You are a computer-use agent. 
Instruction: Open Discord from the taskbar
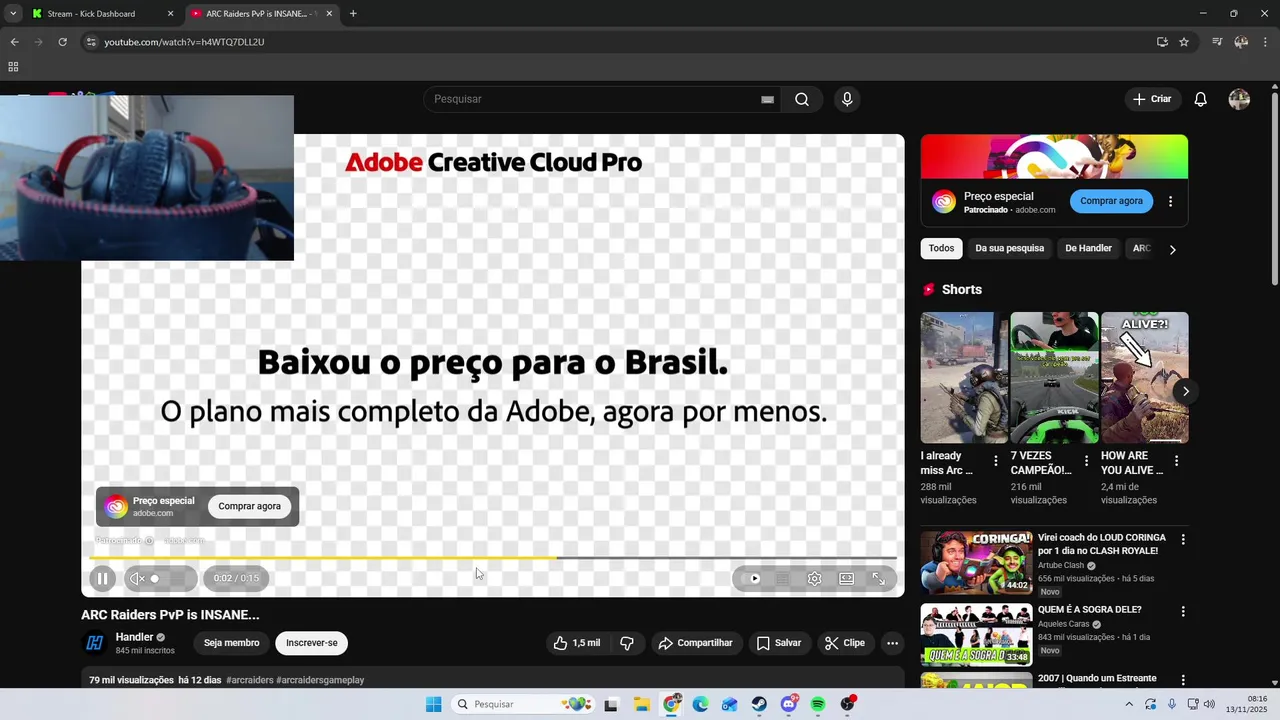789,704
